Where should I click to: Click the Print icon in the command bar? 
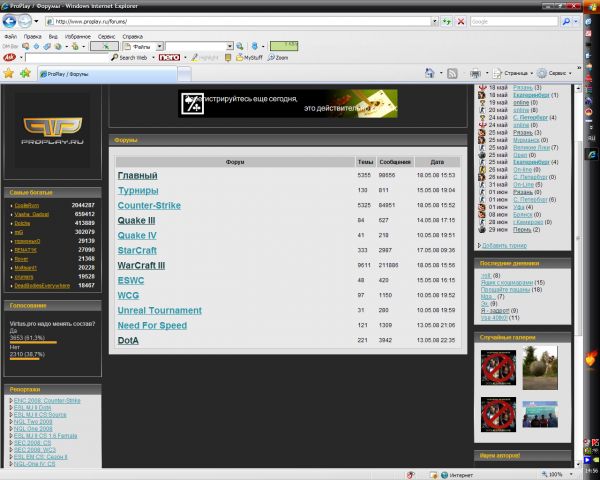pyautogui.click(x=475, y=73)
